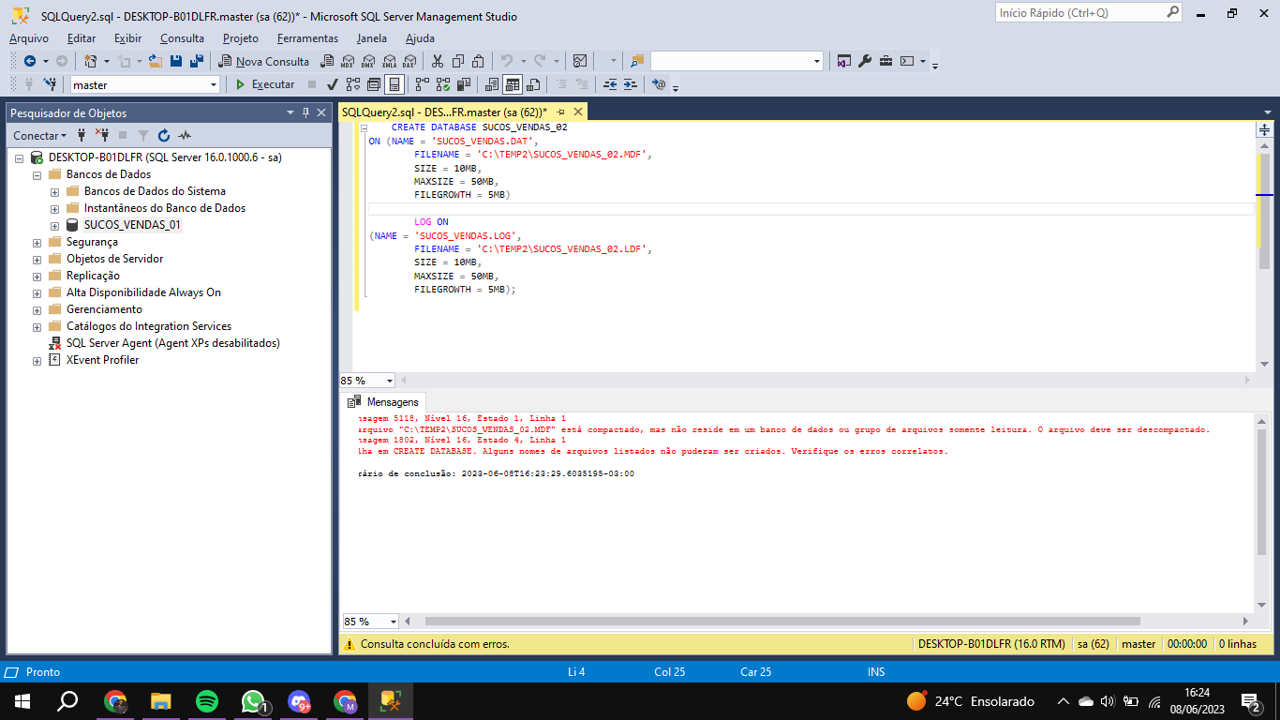
Task: Refresh the Object Explorer tree
Action: [x=164, y=135]
